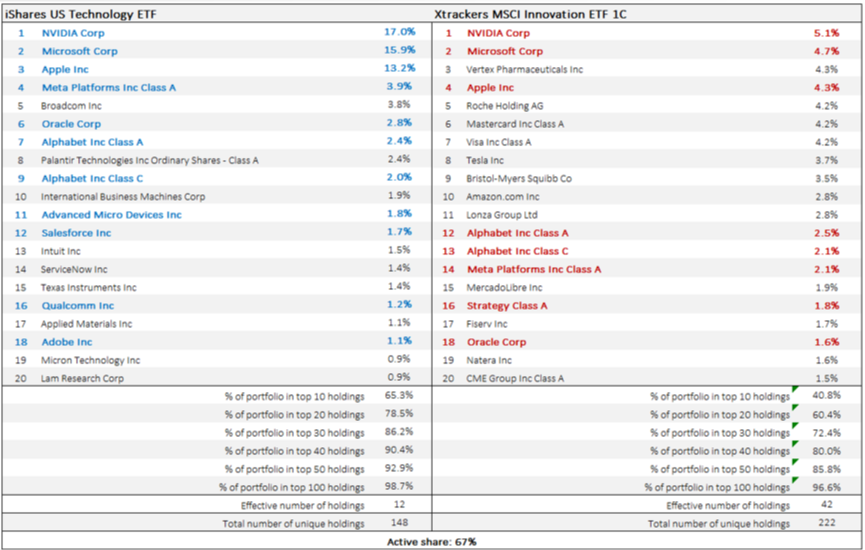
Task: Click Oracle Corp ranked 6
Action: pyautogui.click(x=71, y=124)
